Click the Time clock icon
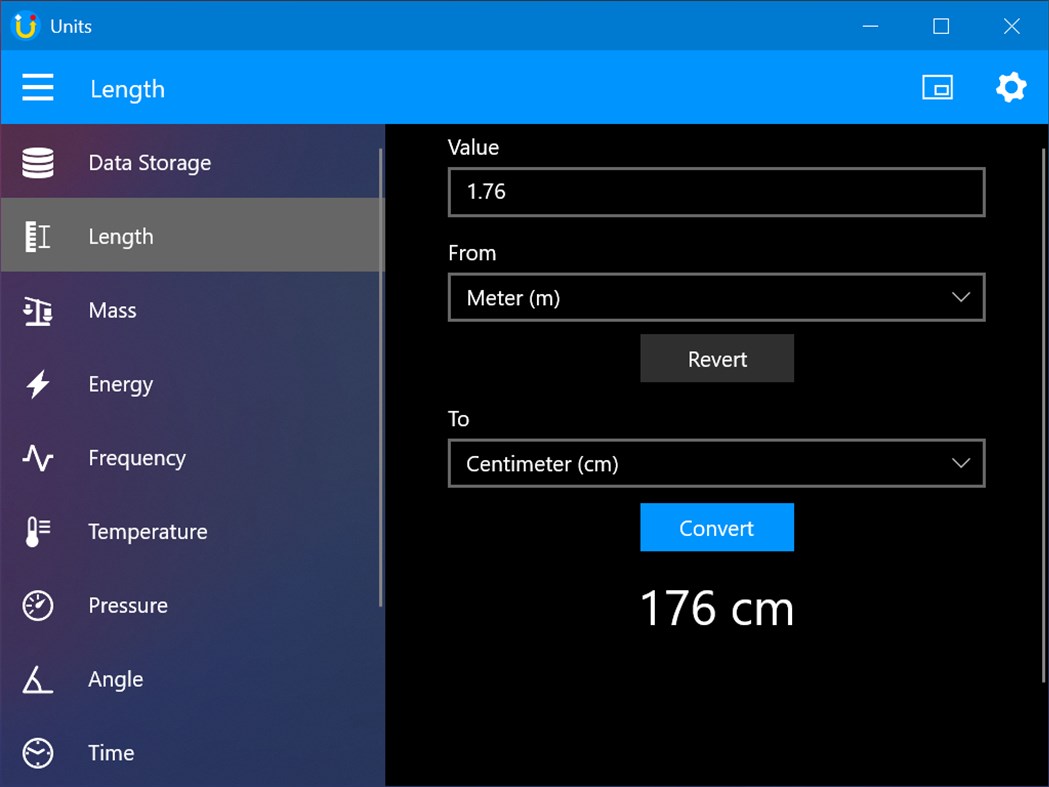This screenshot has height=787, width=1049. click(37, 753)
